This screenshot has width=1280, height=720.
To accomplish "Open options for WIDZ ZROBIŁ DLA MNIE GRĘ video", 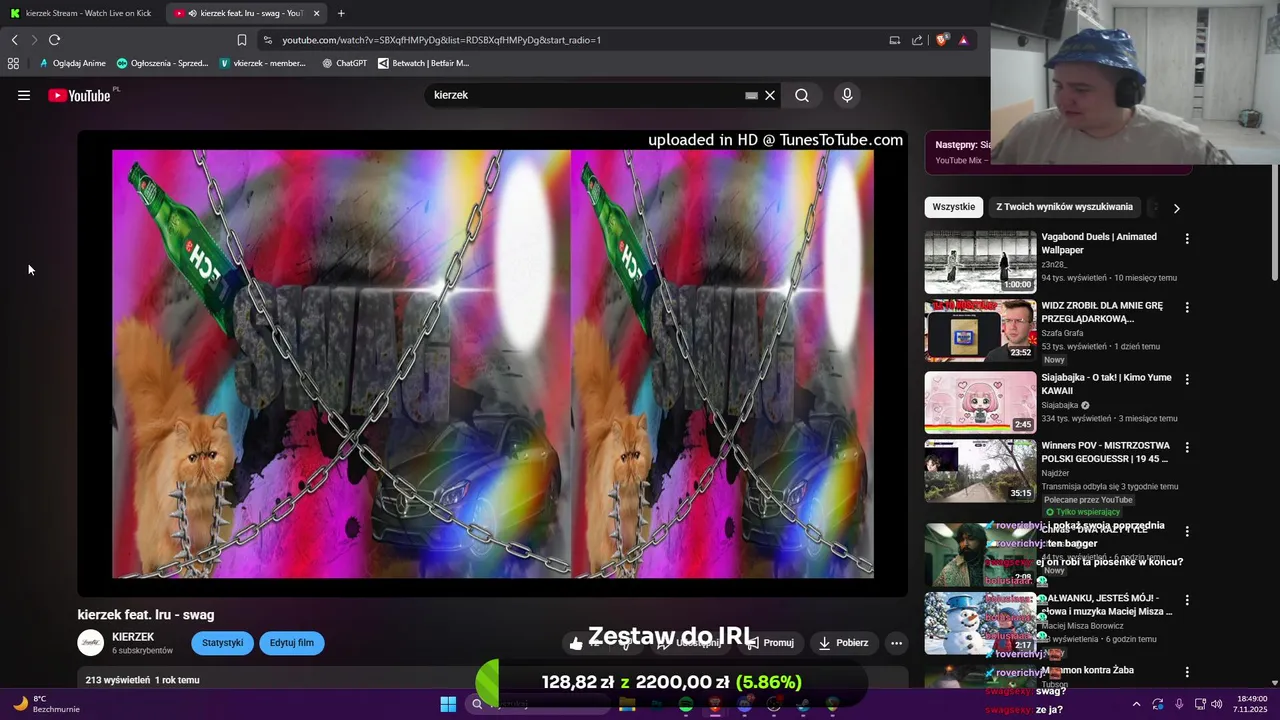I will (1187, 308).
